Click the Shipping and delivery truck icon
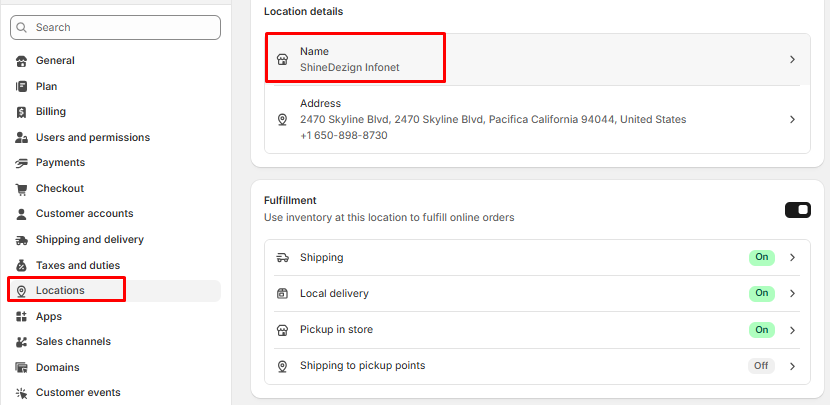 (21, 239)
